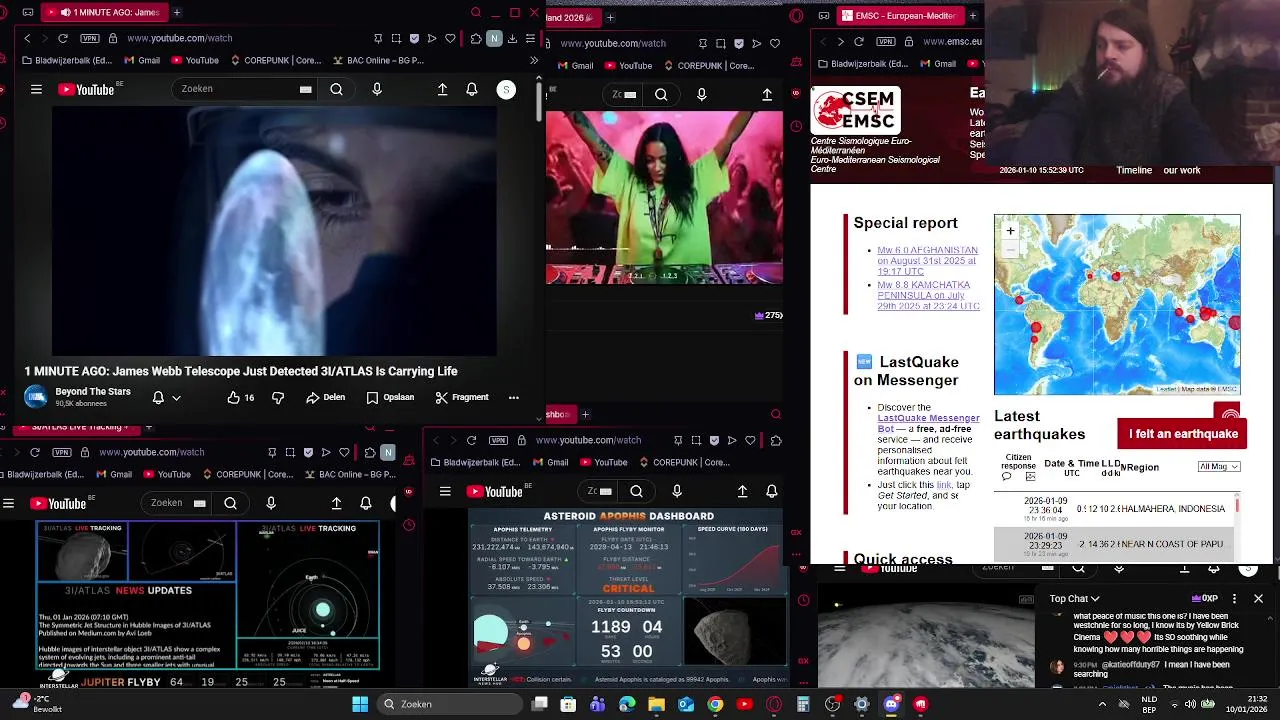This screenshot has width=1280, height=720.
Task: Click the top-left YouTube page scrollbar
Action: [540, 100]
